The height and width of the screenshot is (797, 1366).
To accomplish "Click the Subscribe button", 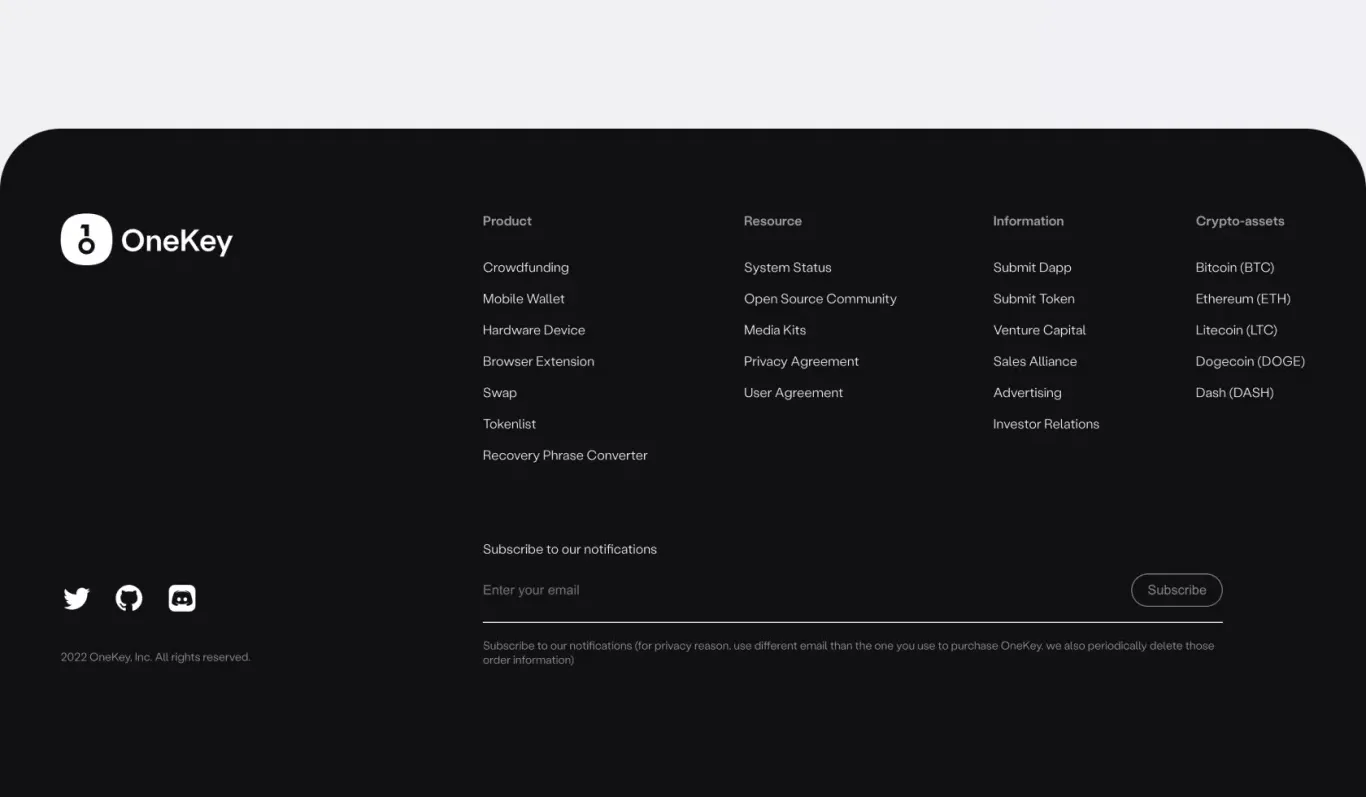I will coord(1176,590).
